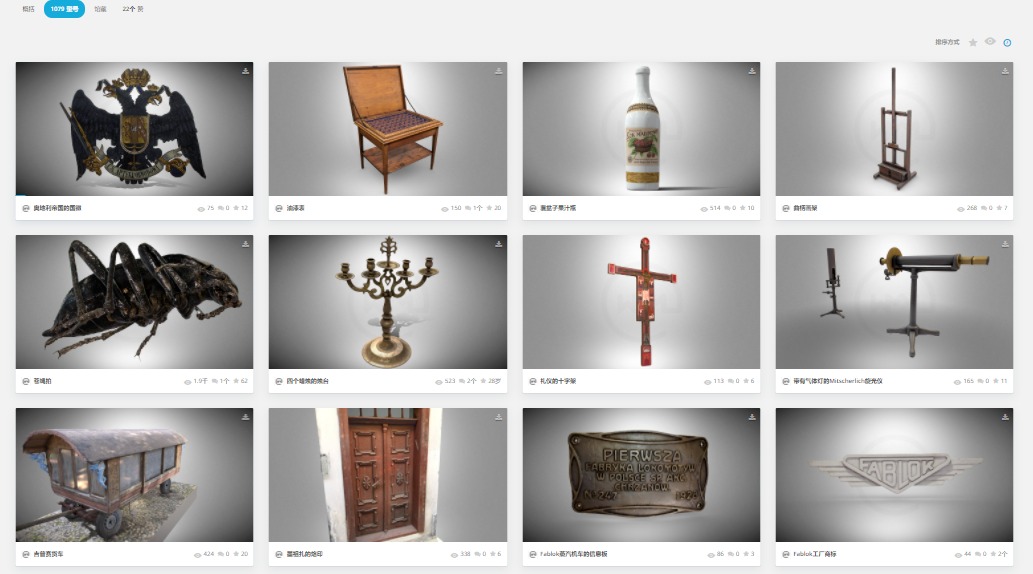Open the first tab left of 1079
This screenshot has width=1033, height=574.
28,9
